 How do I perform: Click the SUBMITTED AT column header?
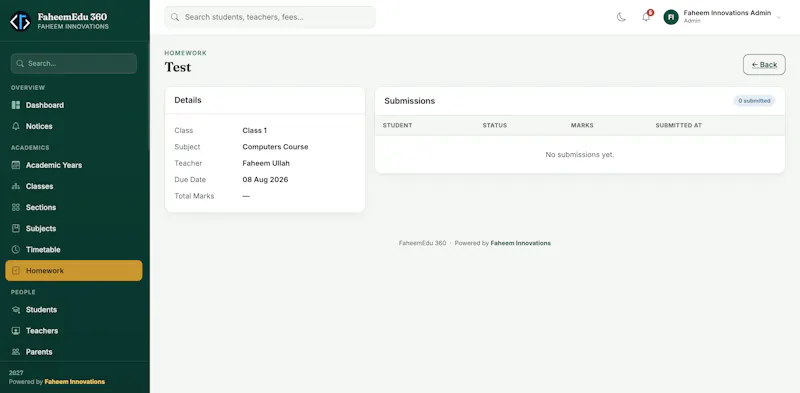click(679, 125)
